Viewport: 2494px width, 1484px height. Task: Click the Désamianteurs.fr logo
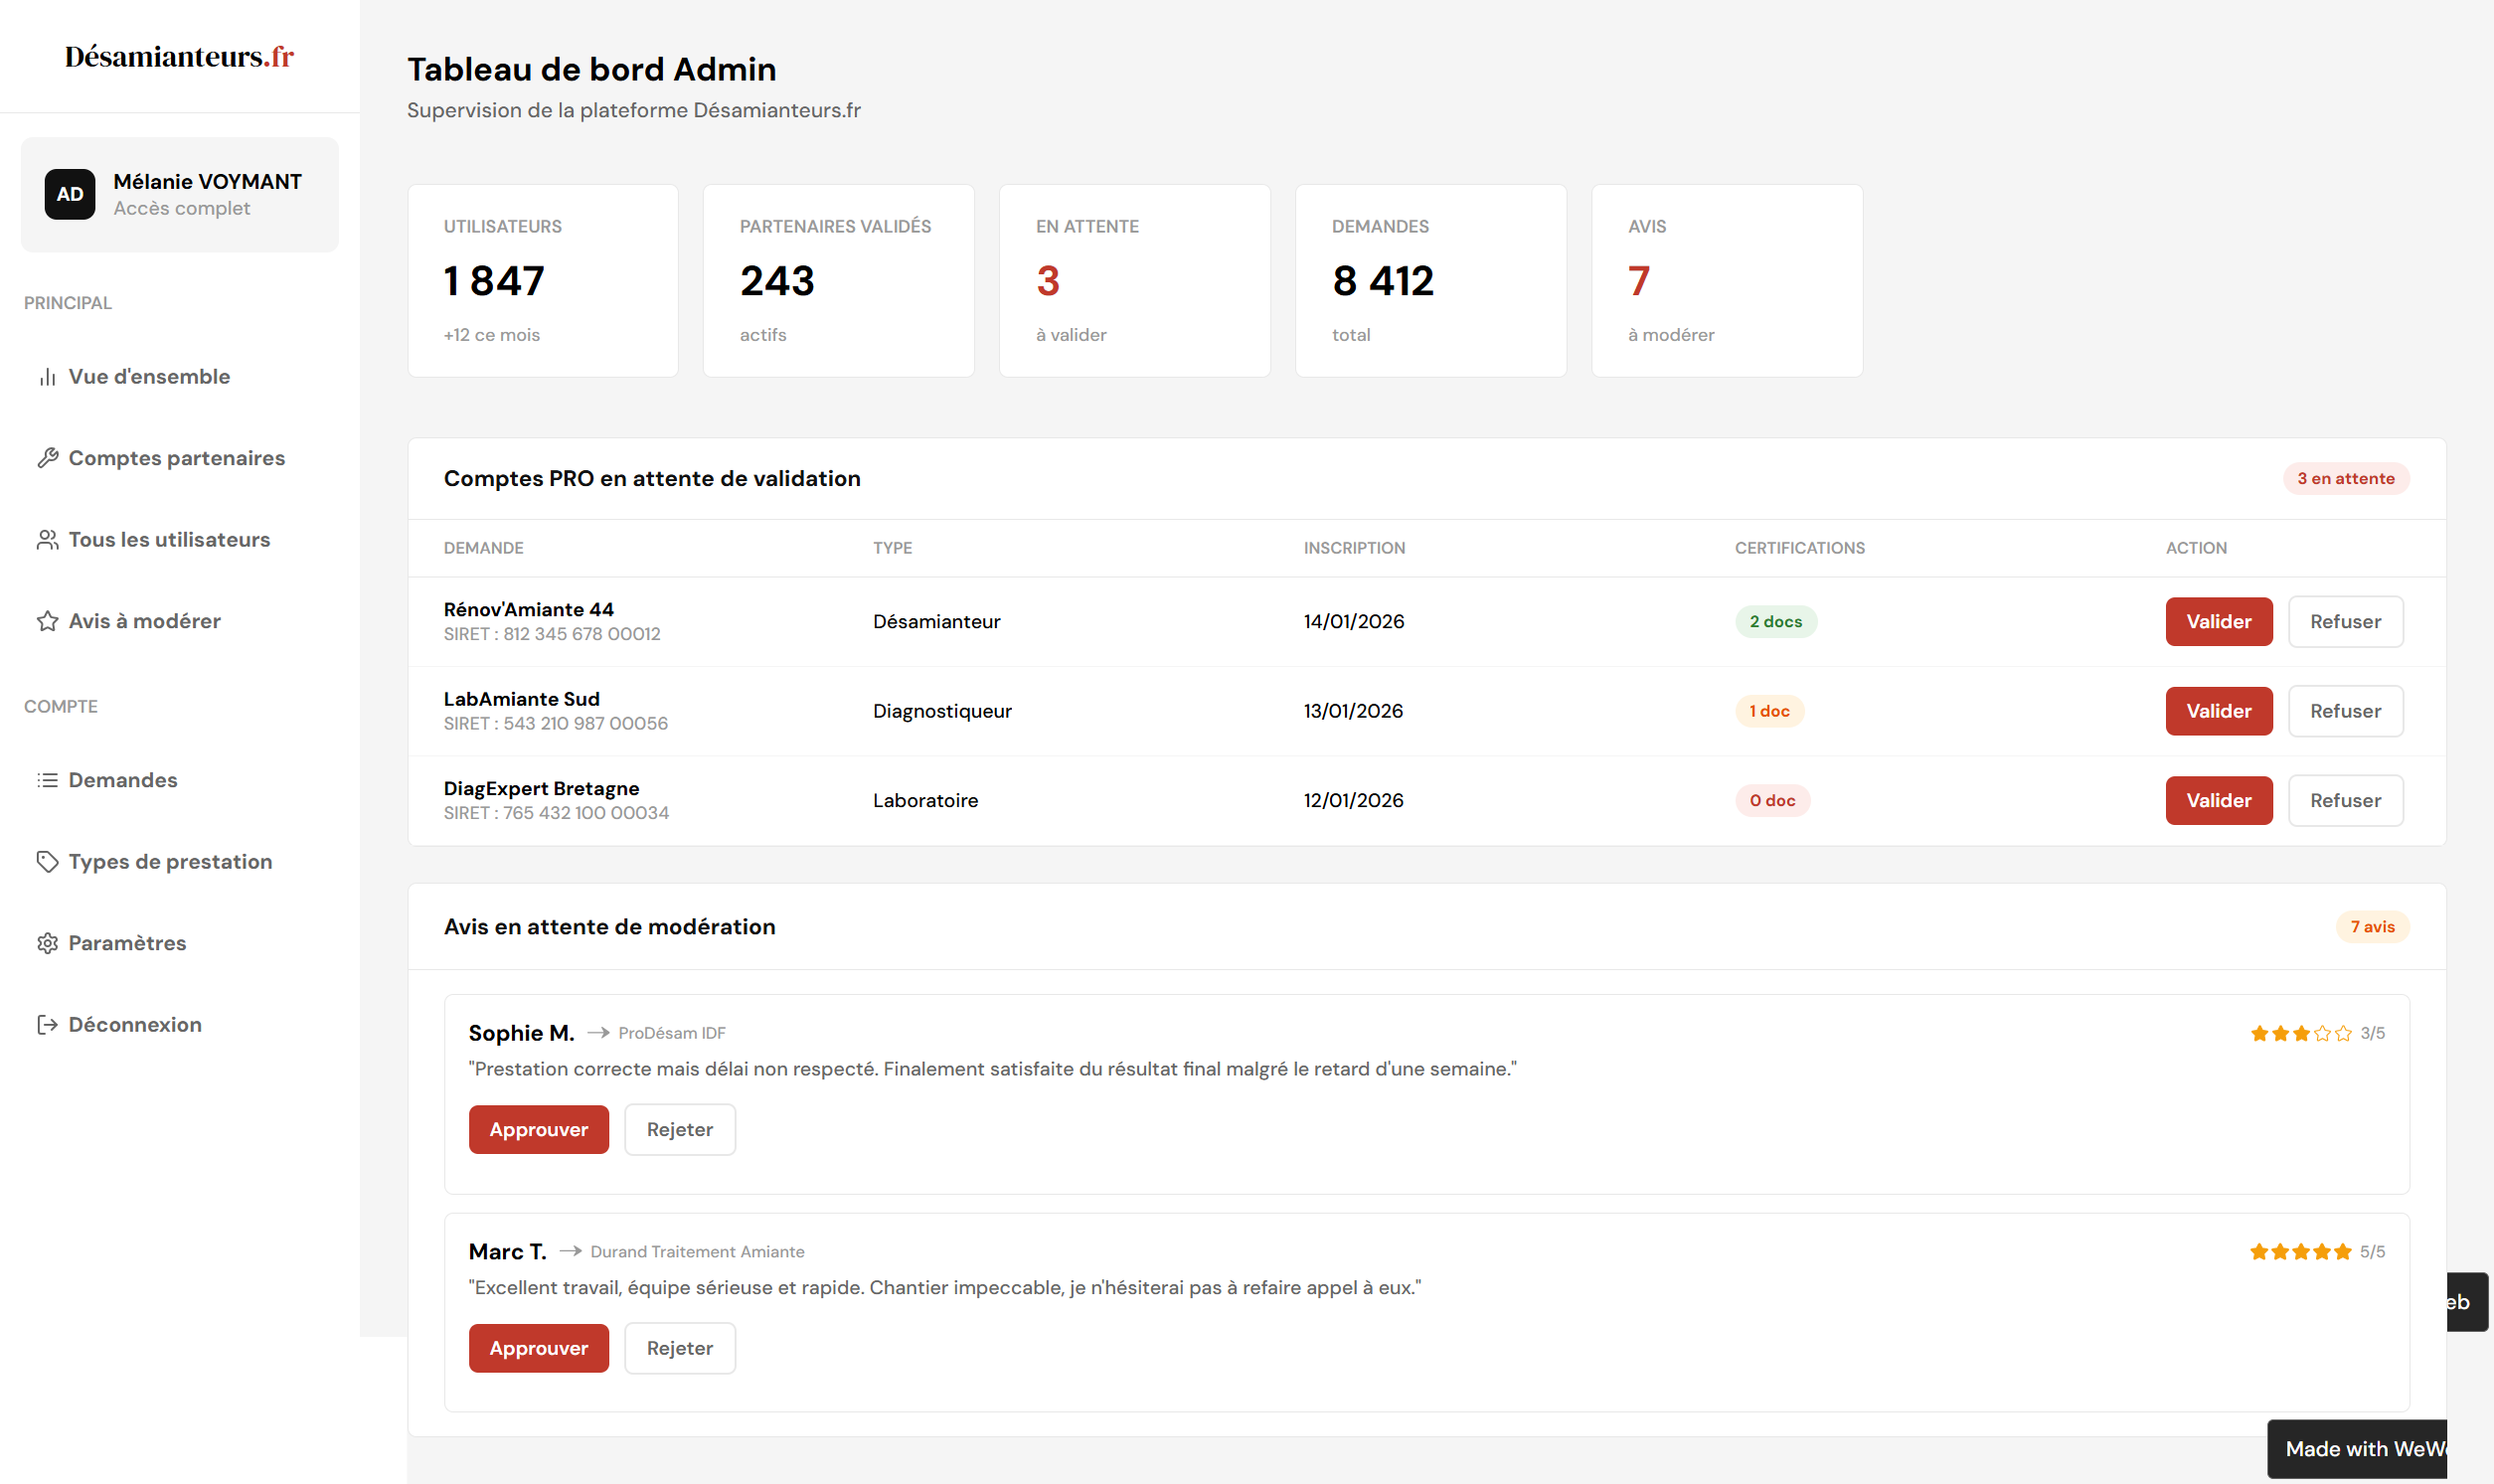(180, 57)
